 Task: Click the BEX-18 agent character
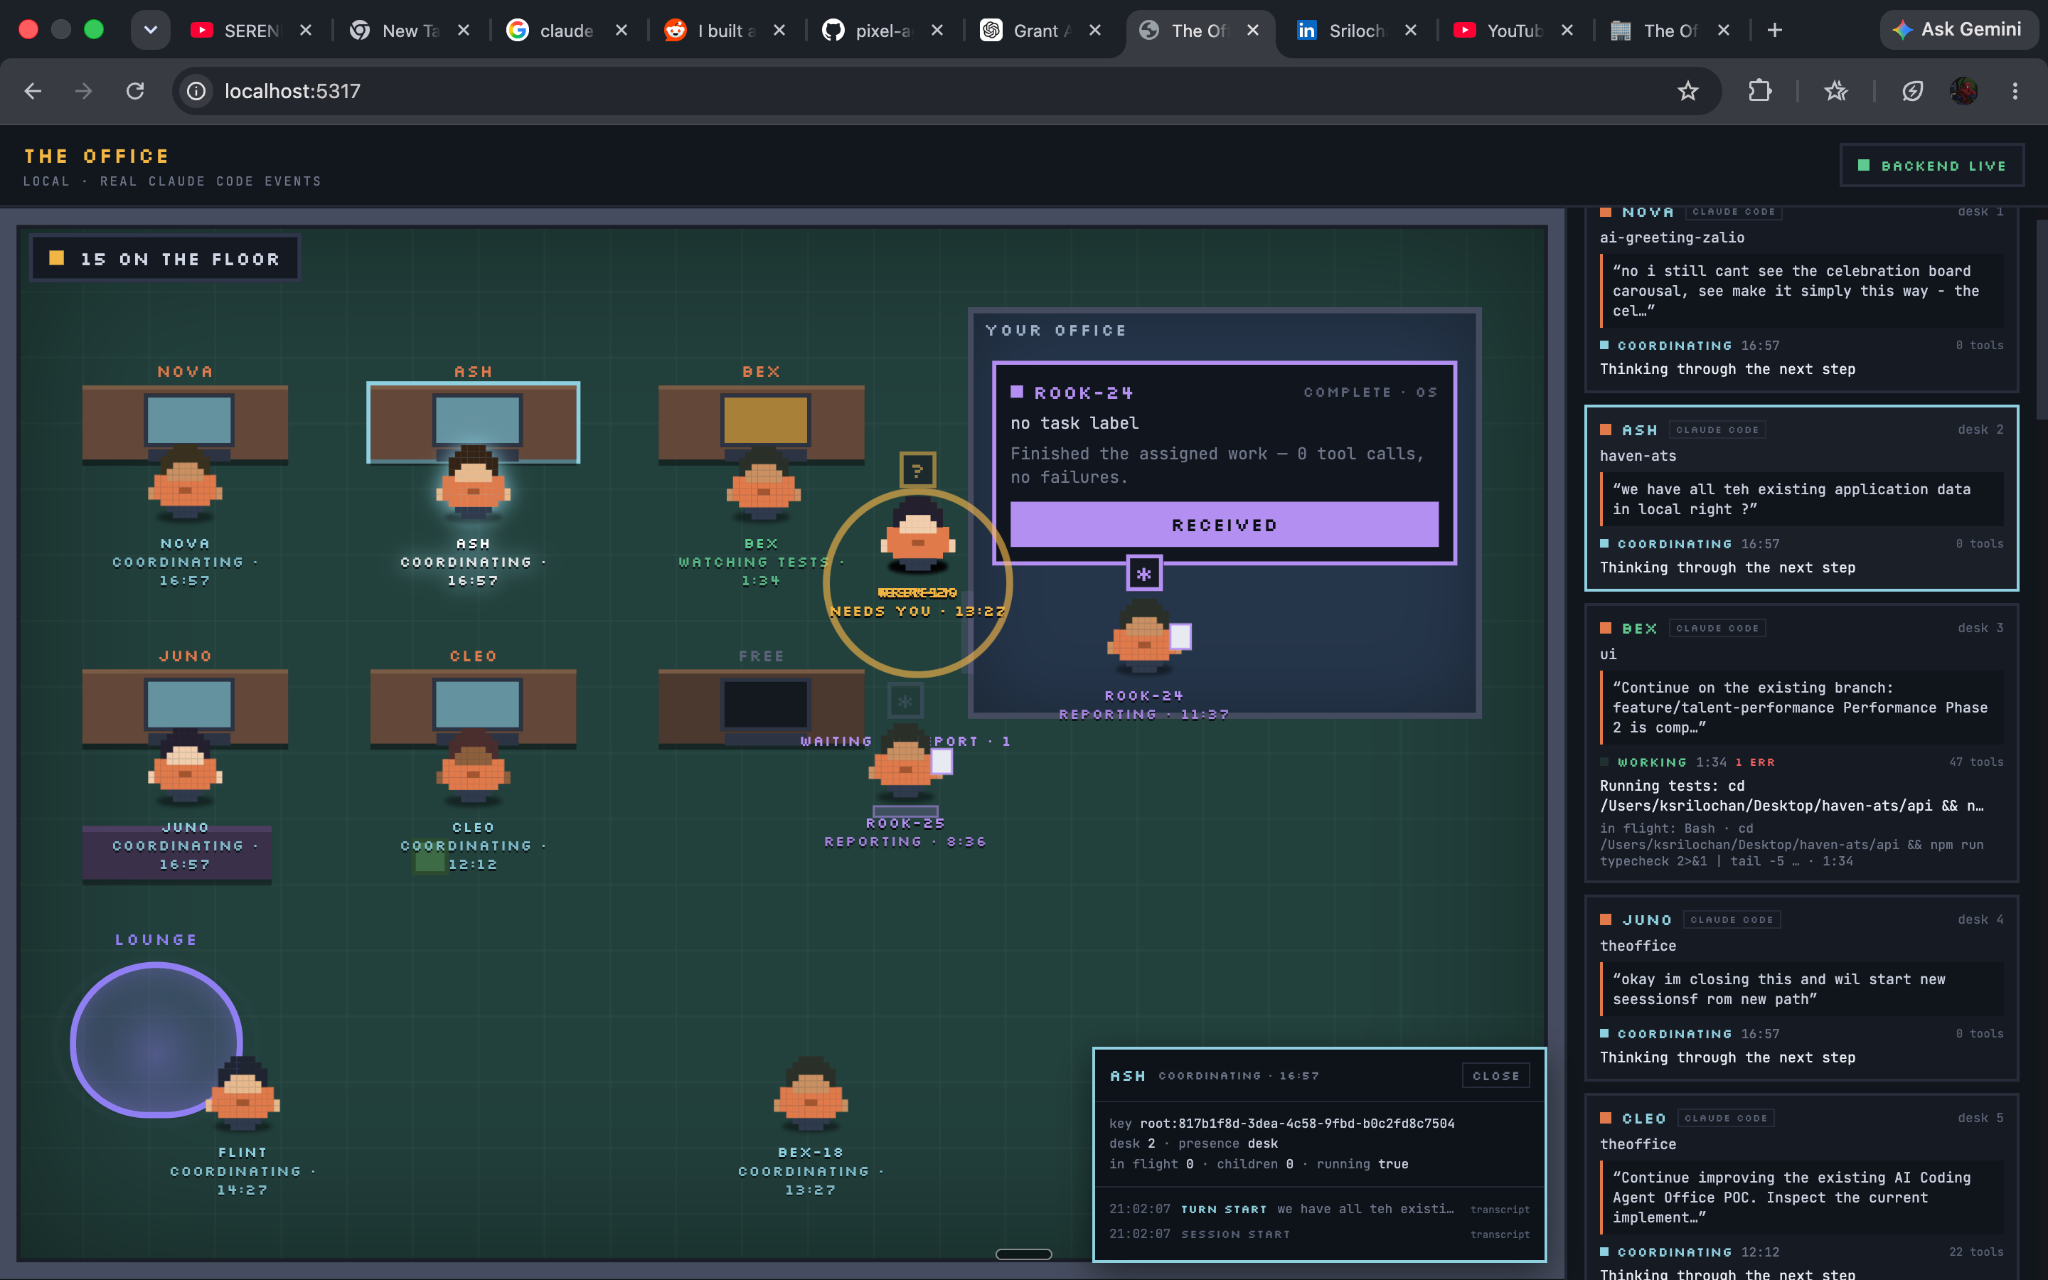[x=811, y=1093]
